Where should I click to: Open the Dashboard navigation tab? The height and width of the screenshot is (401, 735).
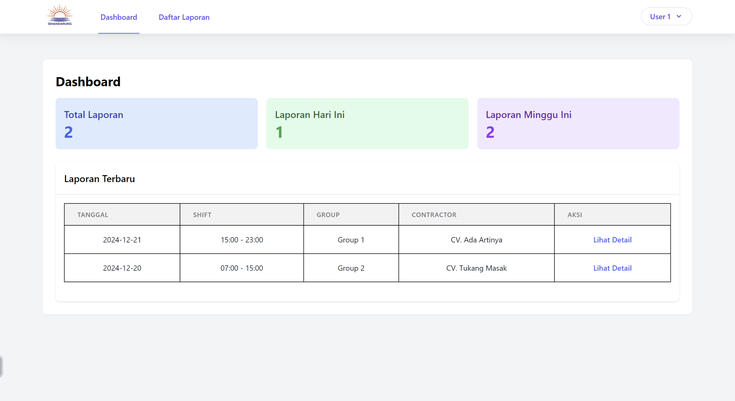(119, 17)
